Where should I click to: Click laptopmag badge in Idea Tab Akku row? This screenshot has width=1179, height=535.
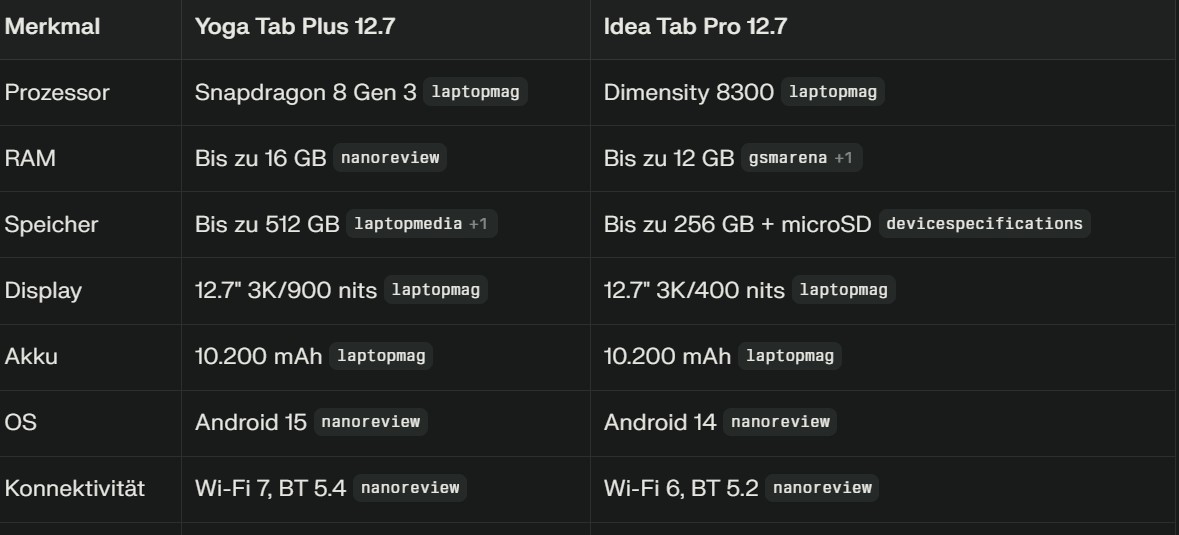790,356
